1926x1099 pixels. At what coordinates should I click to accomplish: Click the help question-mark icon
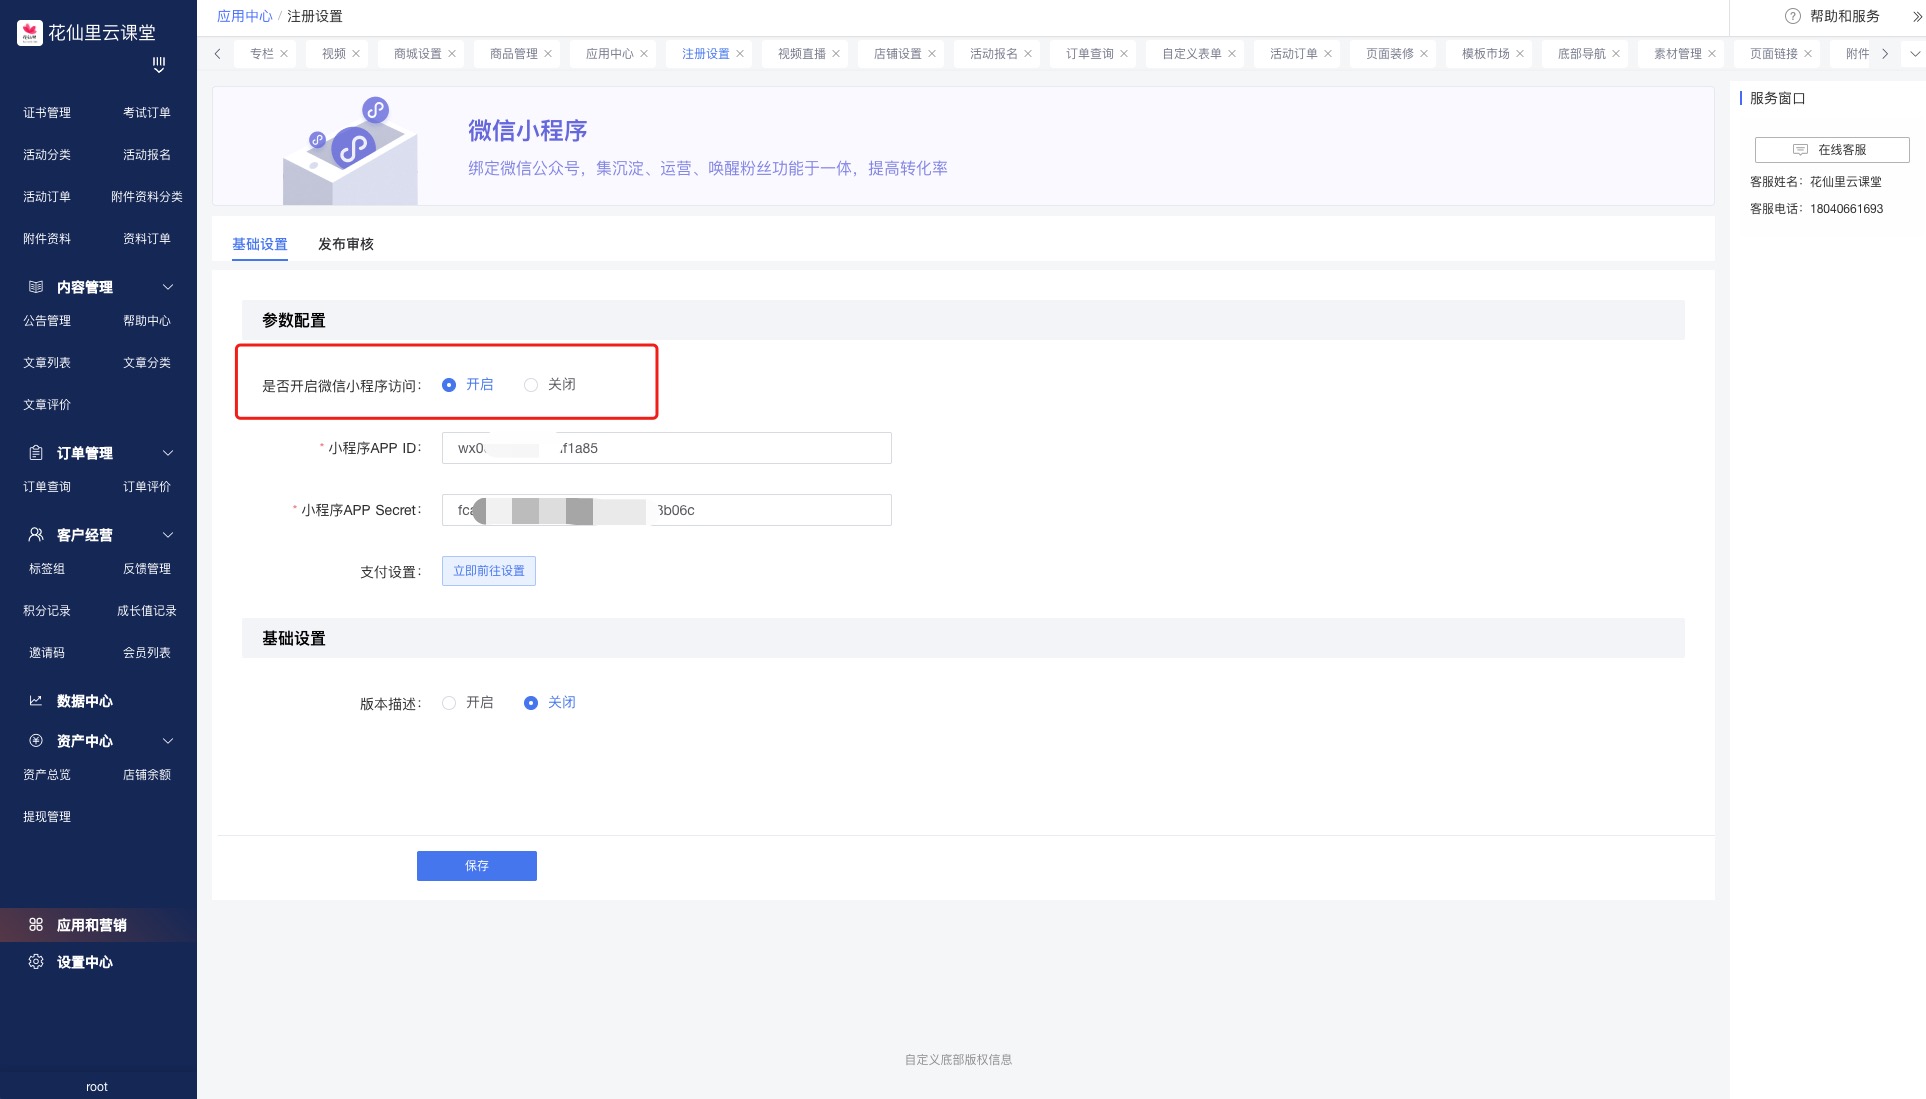point(1793,16)
